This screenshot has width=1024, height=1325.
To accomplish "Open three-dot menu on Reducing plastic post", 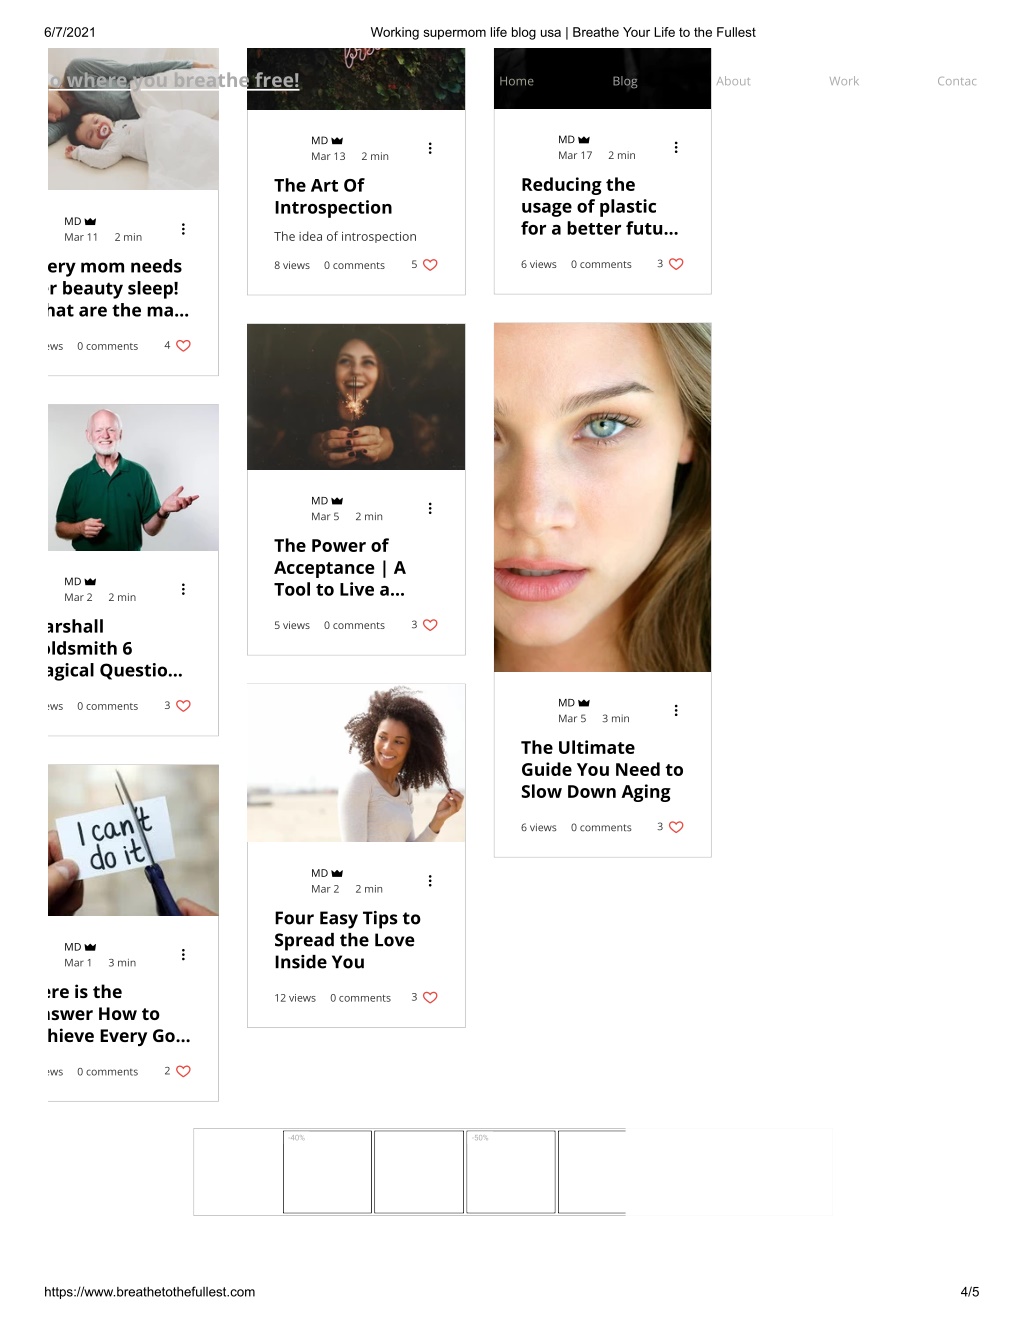I will [x=676, y=147].
